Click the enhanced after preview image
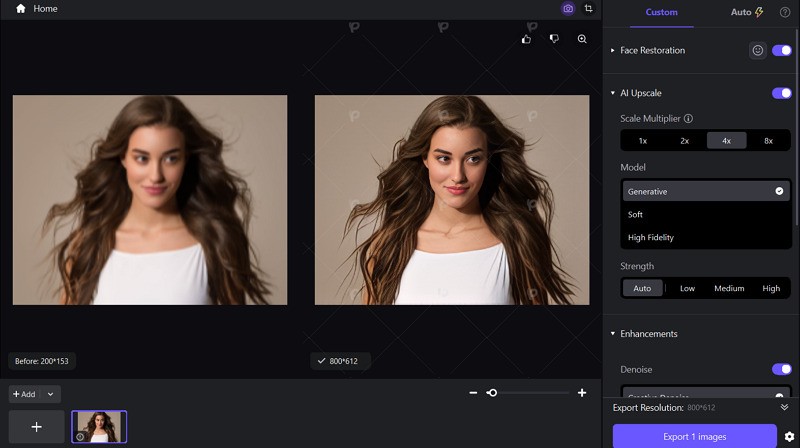 pyautogui.click(x=452, y=200)
